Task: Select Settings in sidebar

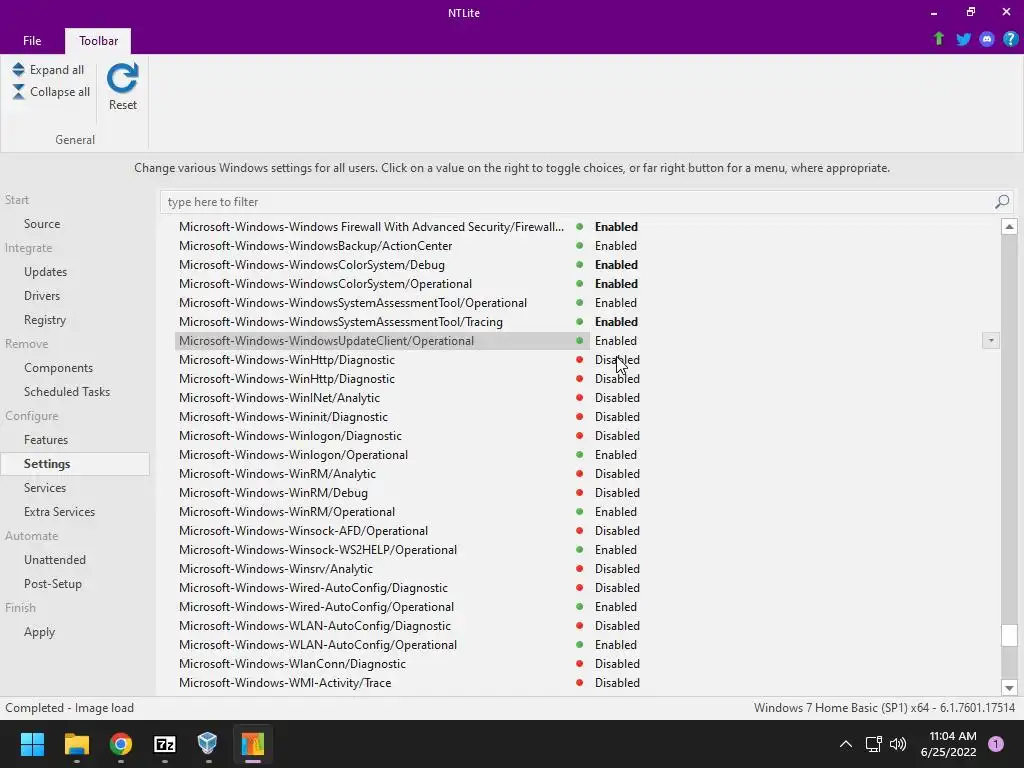Action: pyautogui.click(x=75, y=464)
